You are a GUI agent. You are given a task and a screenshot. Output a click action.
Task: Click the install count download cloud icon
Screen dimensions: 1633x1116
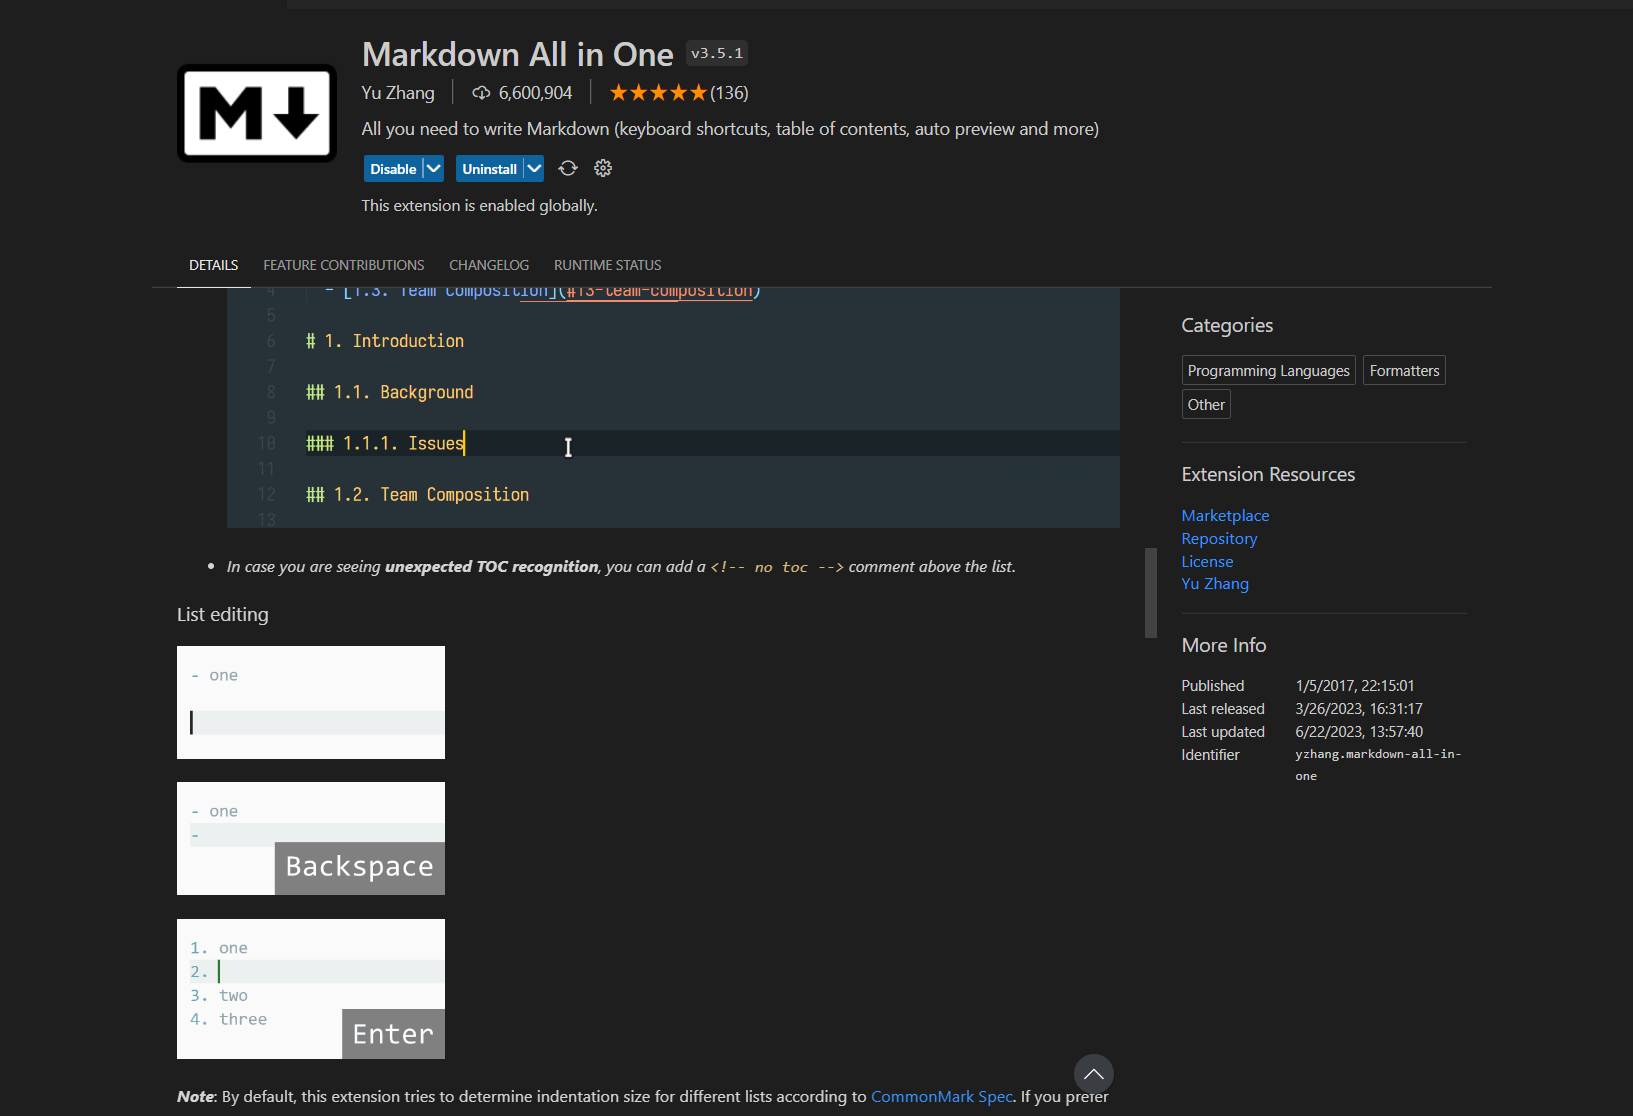481,93
